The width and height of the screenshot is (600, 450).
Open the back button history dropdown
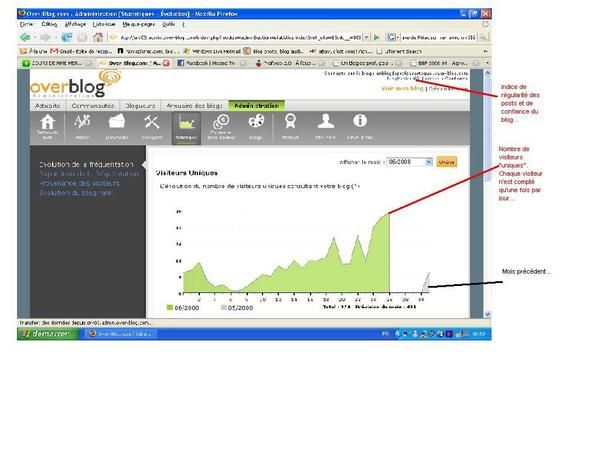(x=35, y=37)
